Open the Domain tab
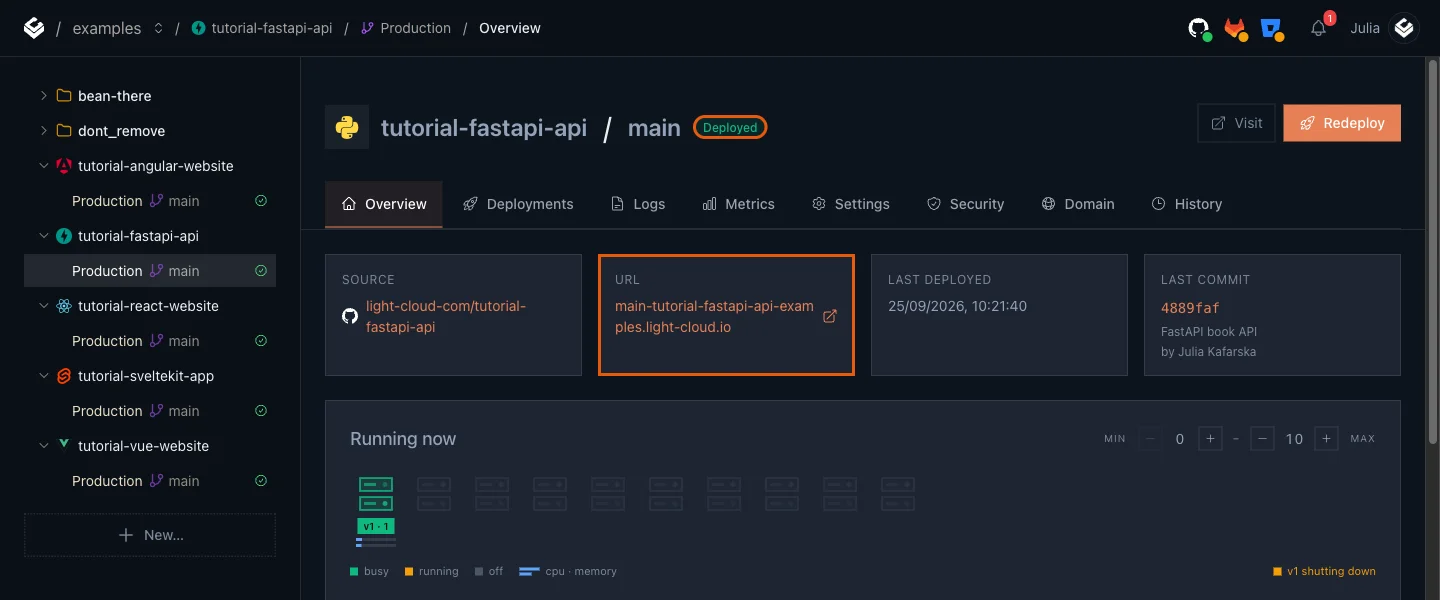This screenshot has height=600, width=1440. [1078, 204]
